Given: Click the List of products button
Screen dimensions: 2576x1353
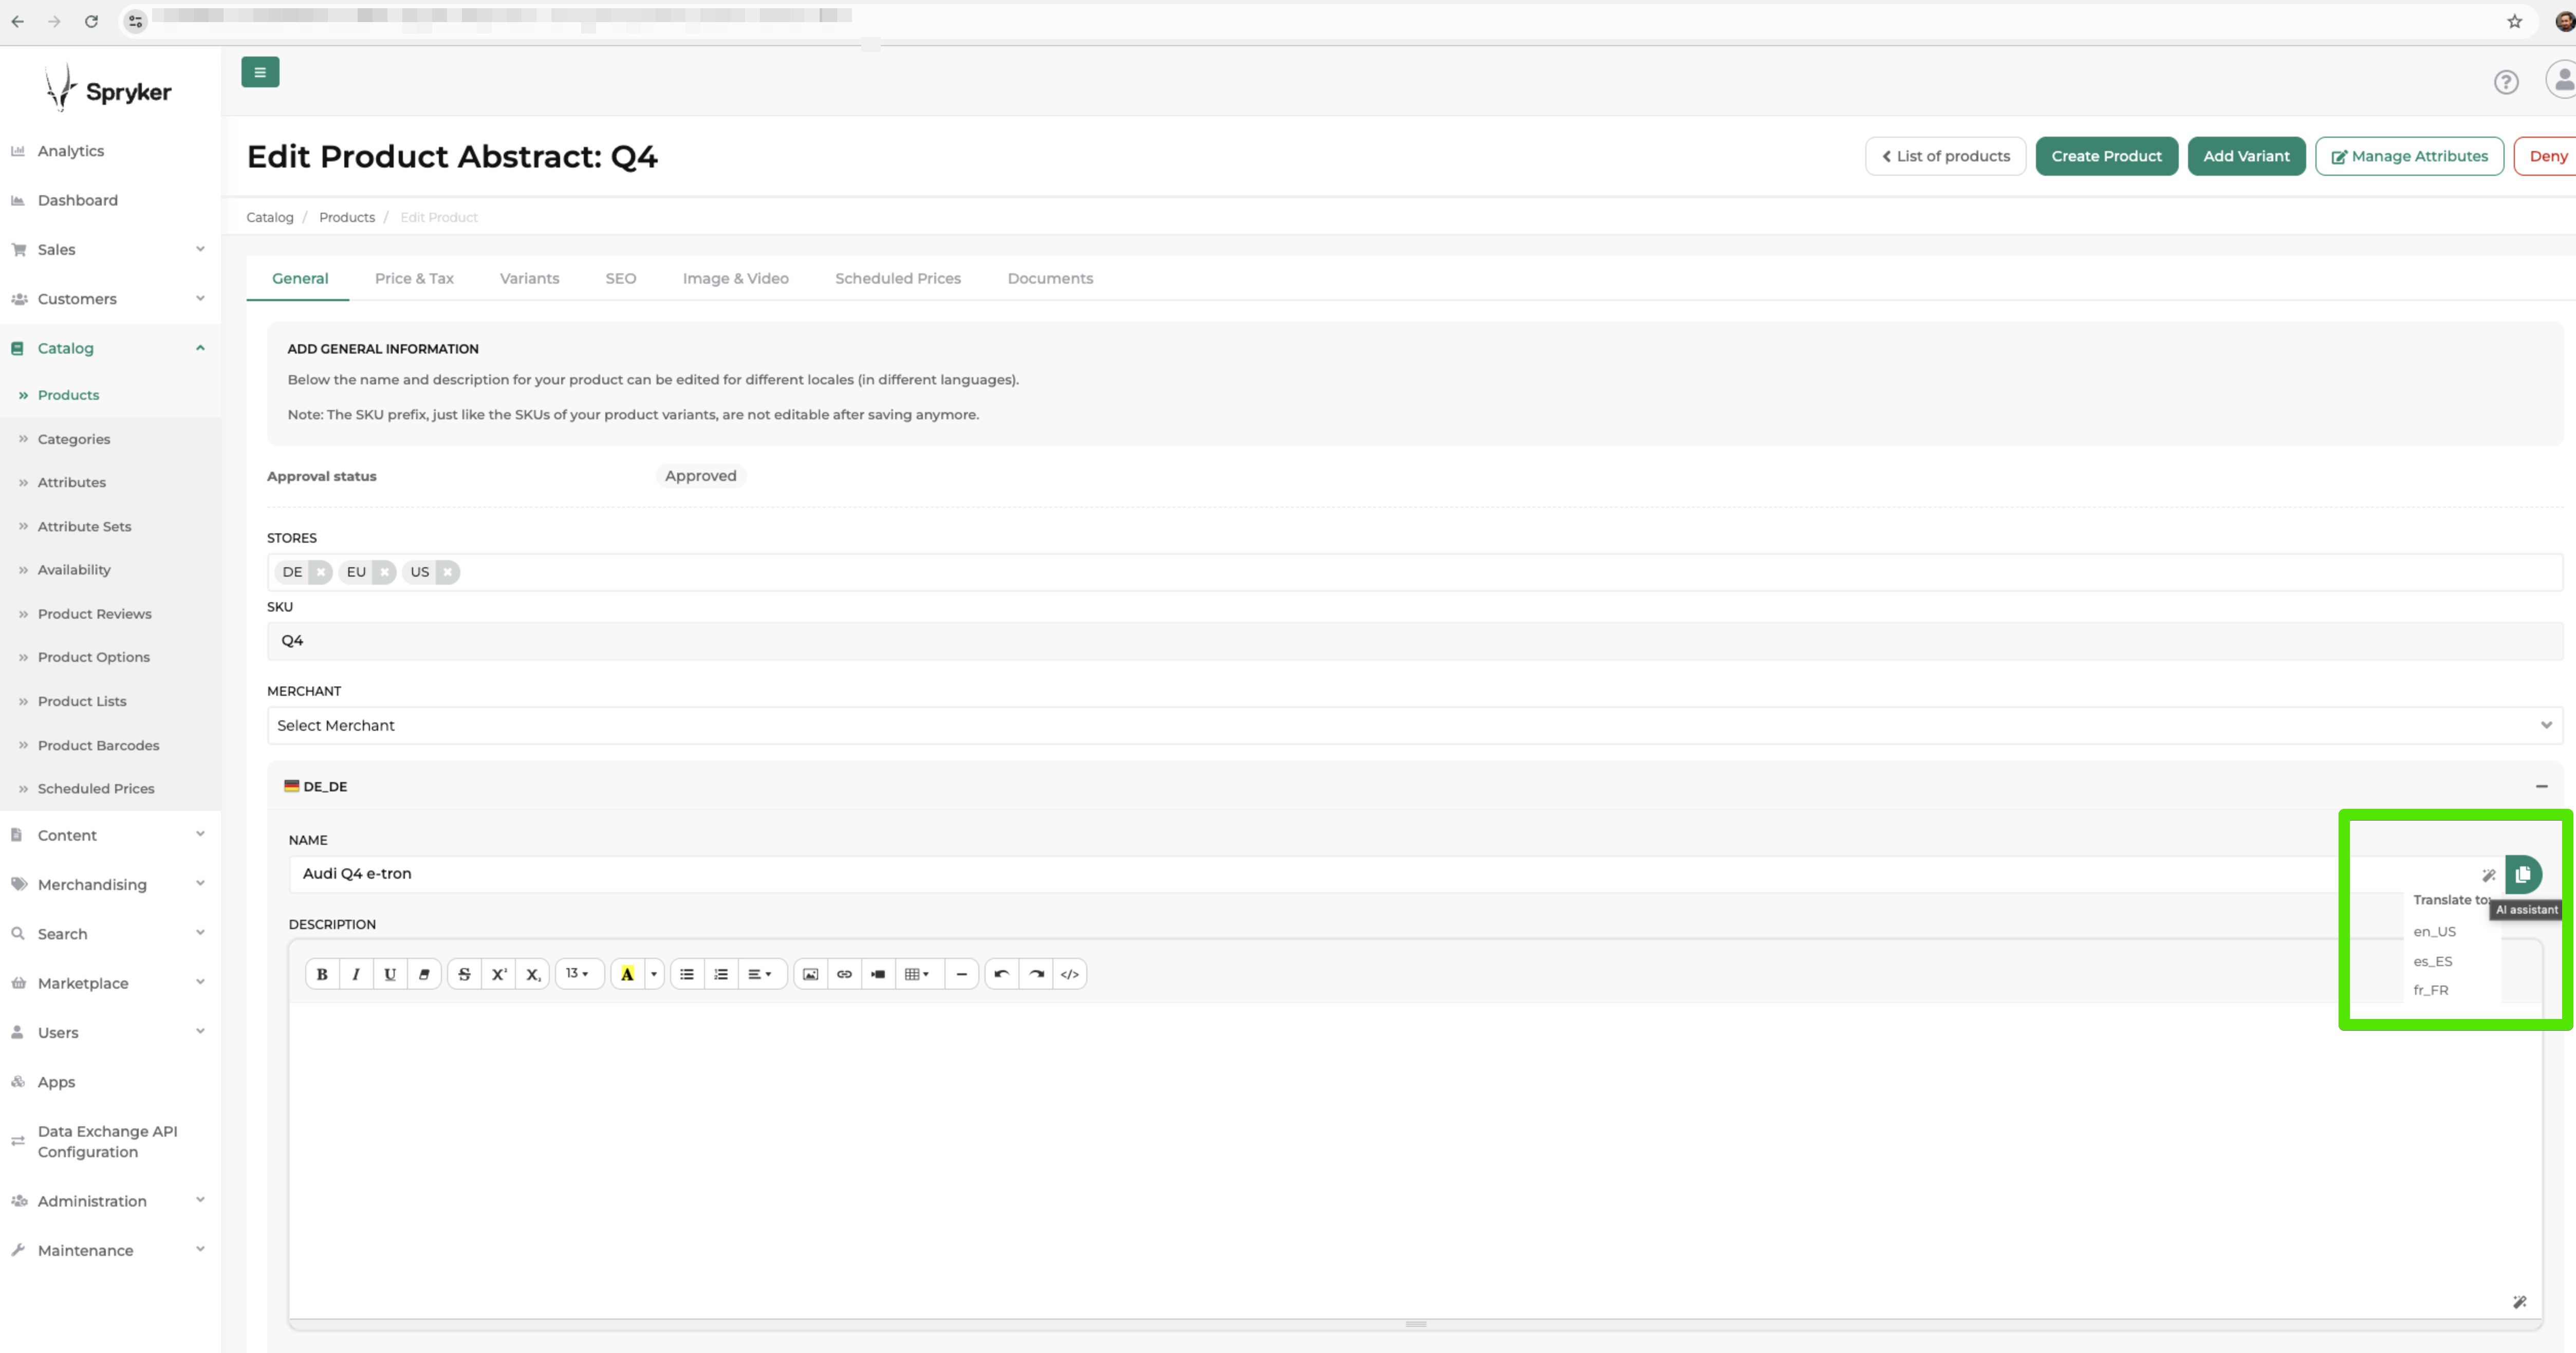Looking at the screenshot, I should coord(1945,156).
